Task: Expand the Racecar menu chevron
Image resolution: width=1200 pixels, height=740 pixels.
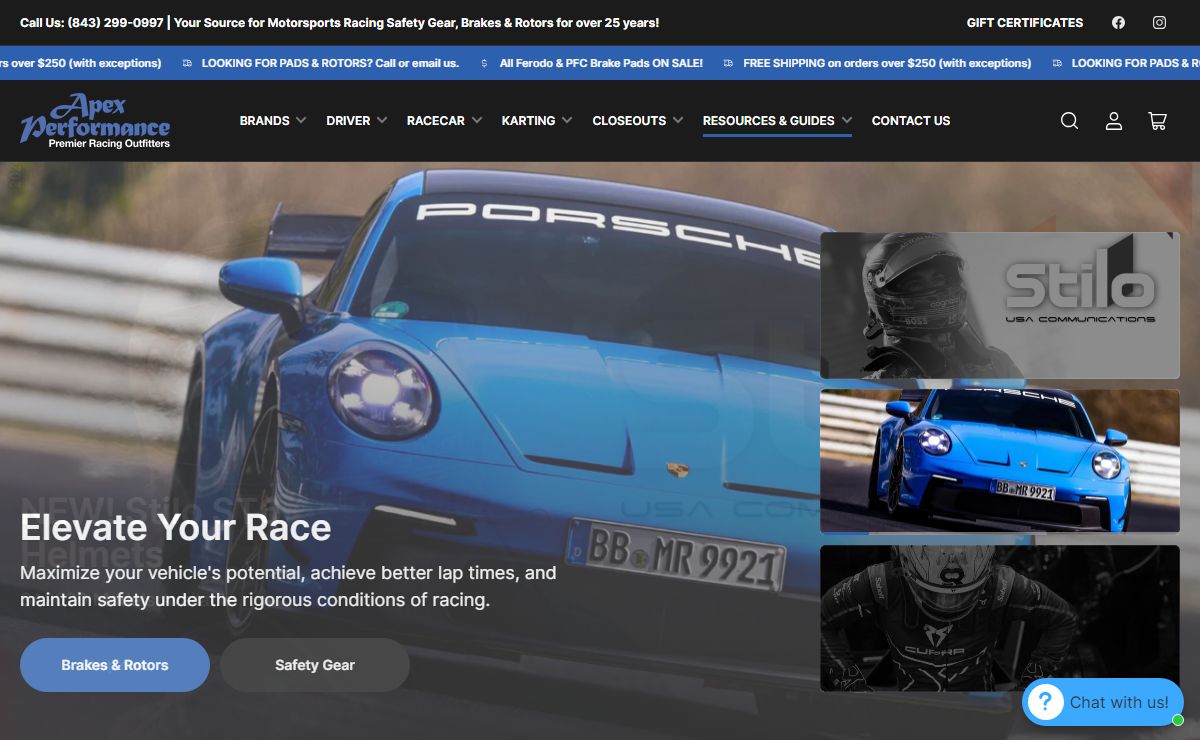Action: click(x=477, y=120)
